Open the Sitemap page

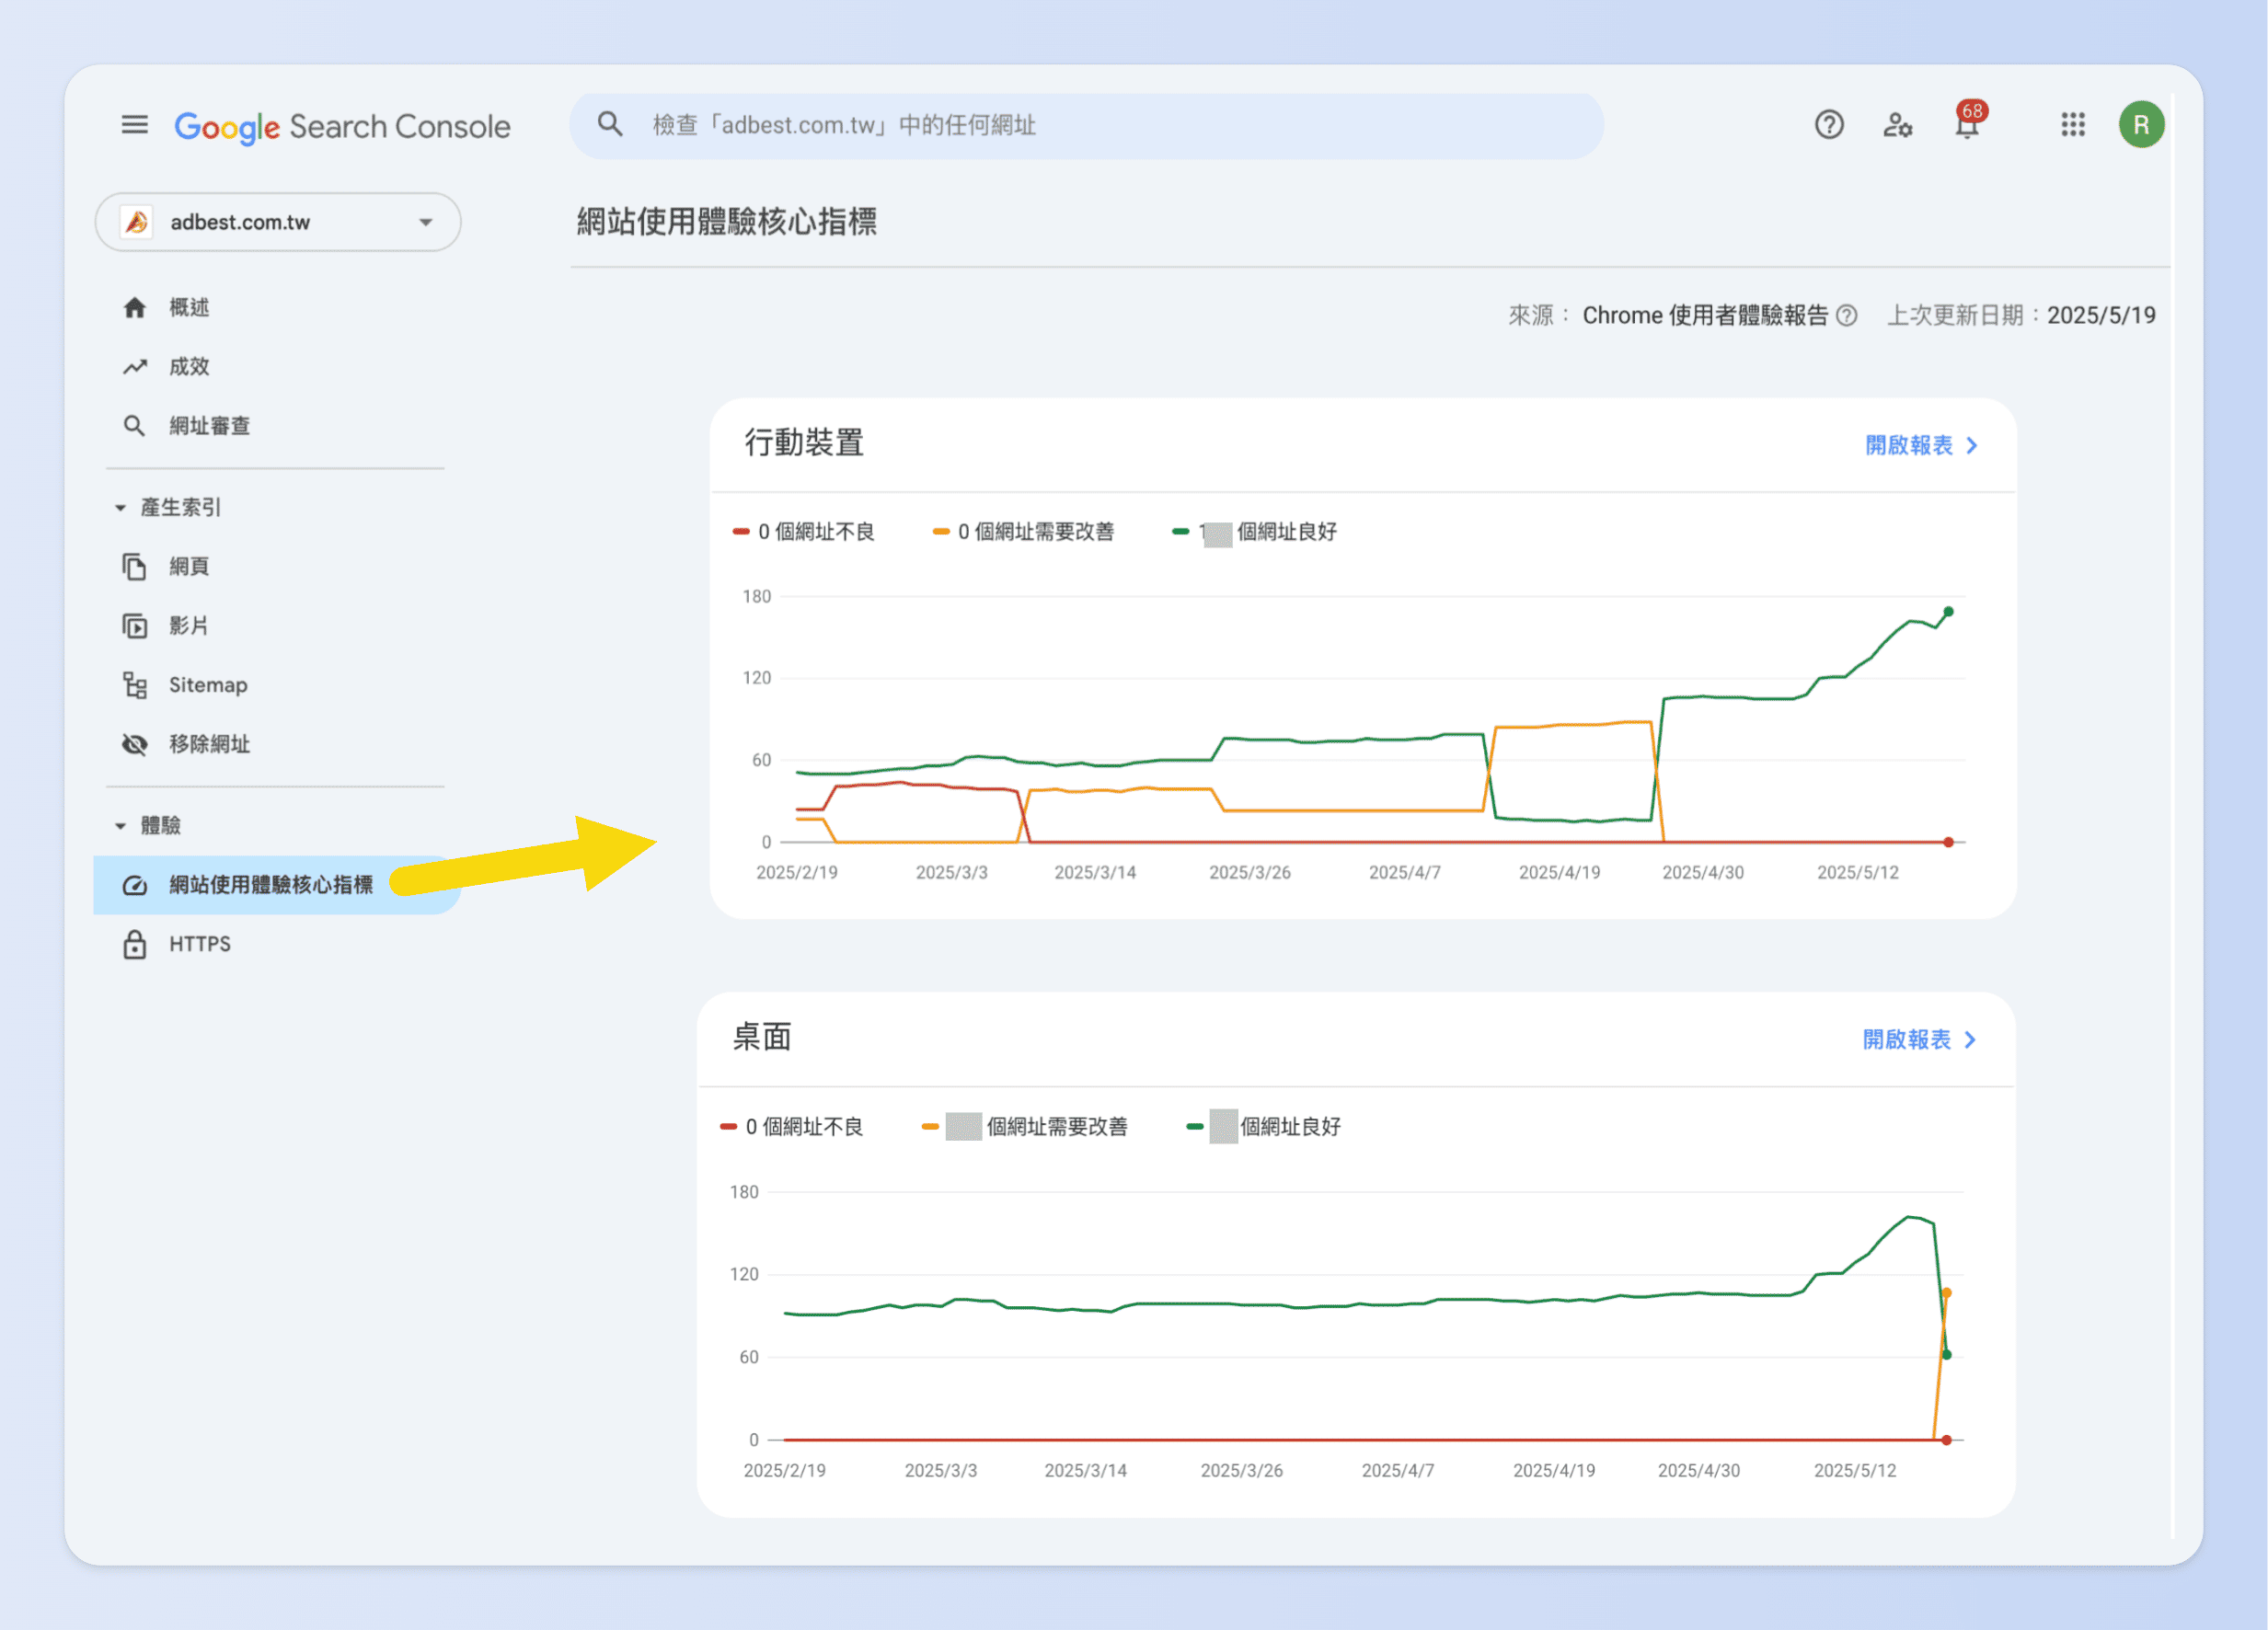pyautogui.click(x=207, y=685)
